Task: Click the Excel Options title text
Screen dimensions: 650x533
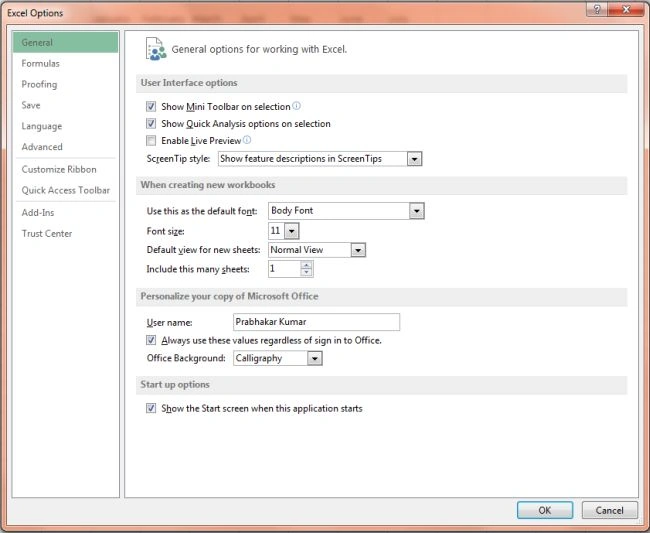Action: pyautogui.click(x=35, y=13)
